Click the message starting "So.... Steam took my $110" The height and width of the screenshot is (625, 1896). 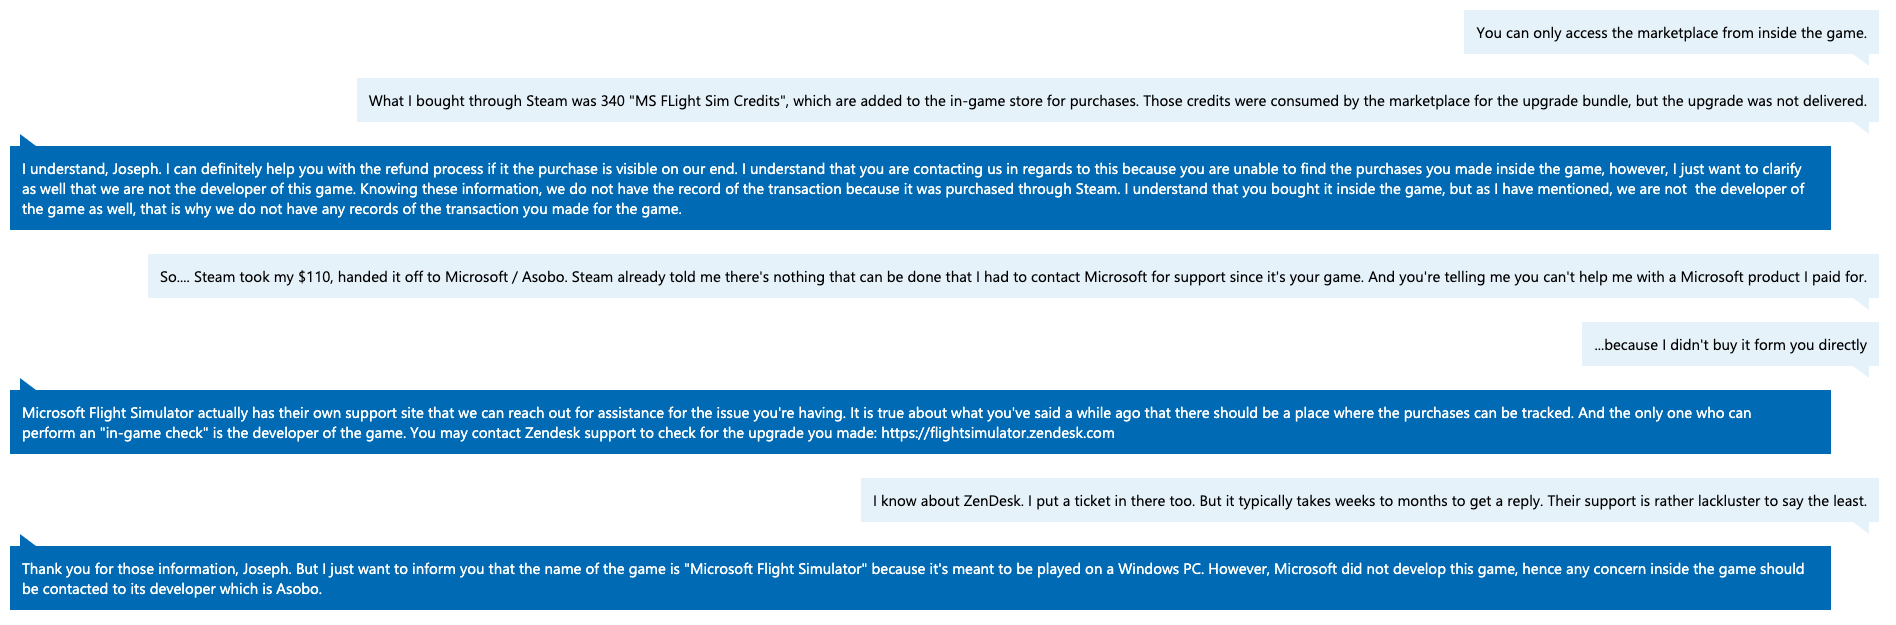click(1013, 276)
